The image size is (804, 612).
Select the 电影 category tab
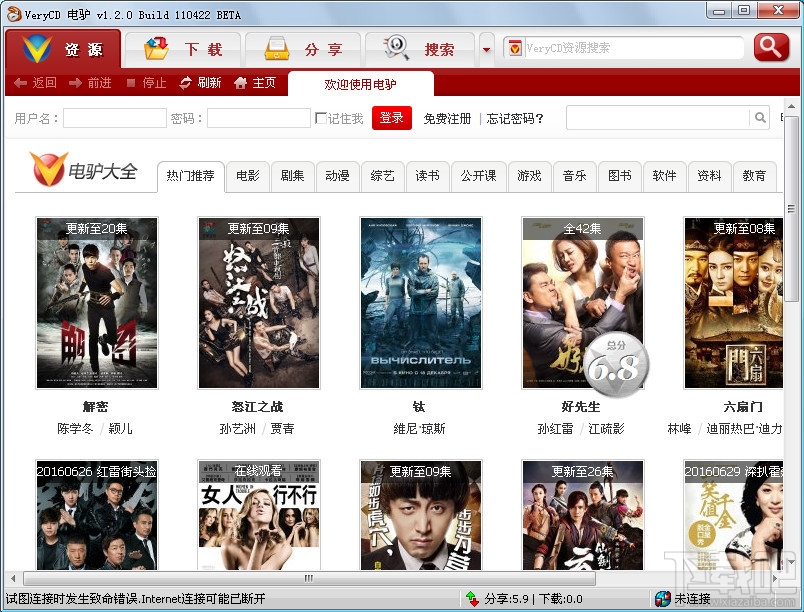(x=248, y=176)
